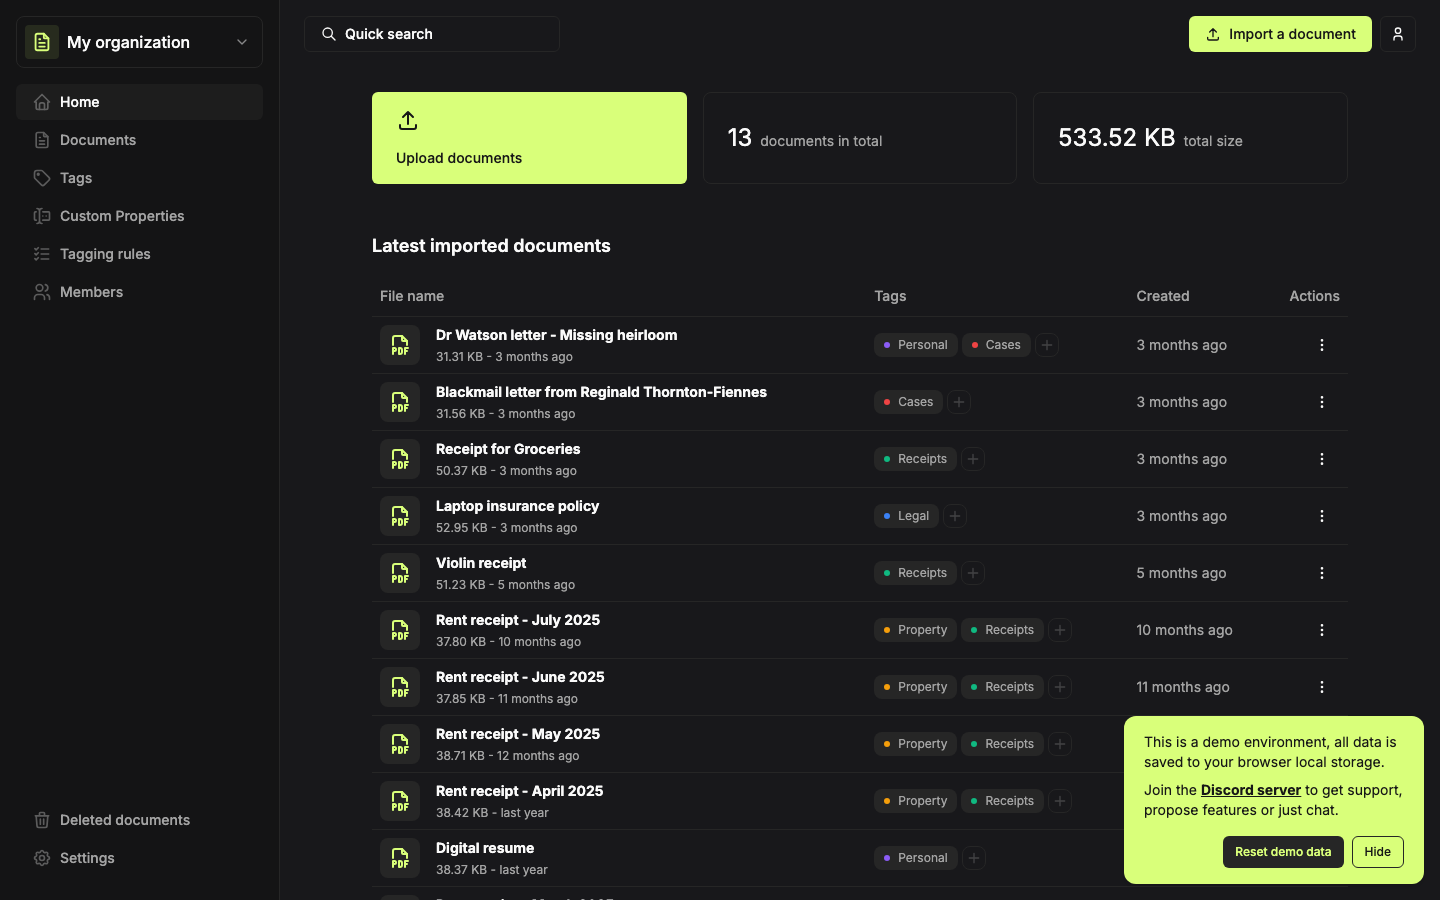The width and height of the screenshot is (1440, 900).
Task: Add tag to Digital resume row
Action: [x=974, y=858]
